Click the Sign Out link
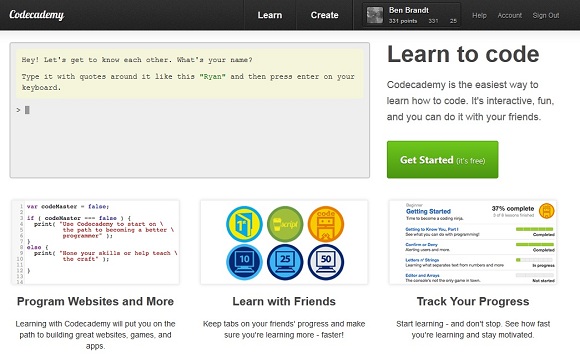This screenshot has height=363, width=580. pyautogui.click(x=546, y=16)
